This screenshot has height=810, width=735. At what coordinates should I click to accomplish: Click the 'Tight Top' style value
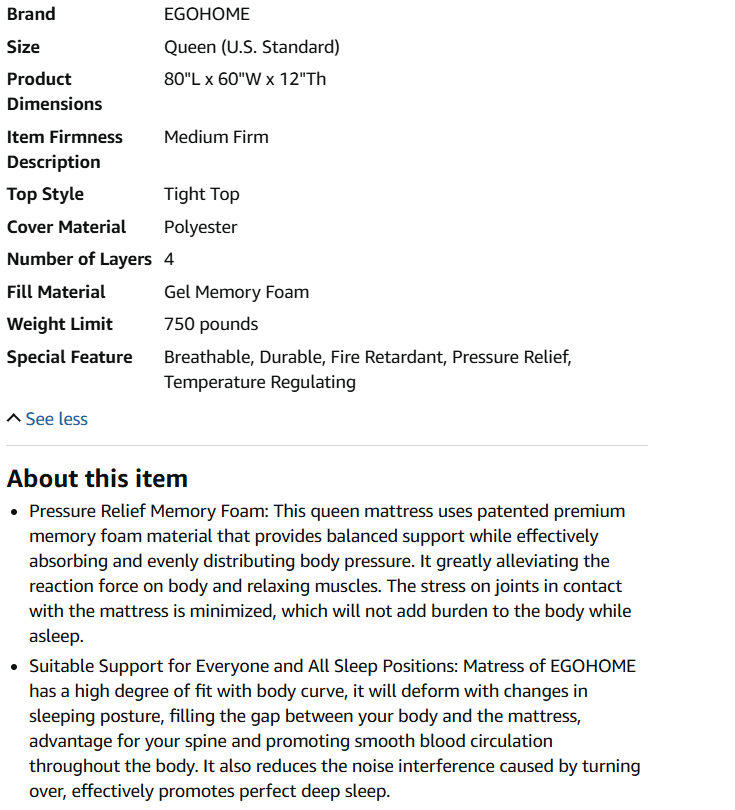pyautogui.click(x=201, y=194)
